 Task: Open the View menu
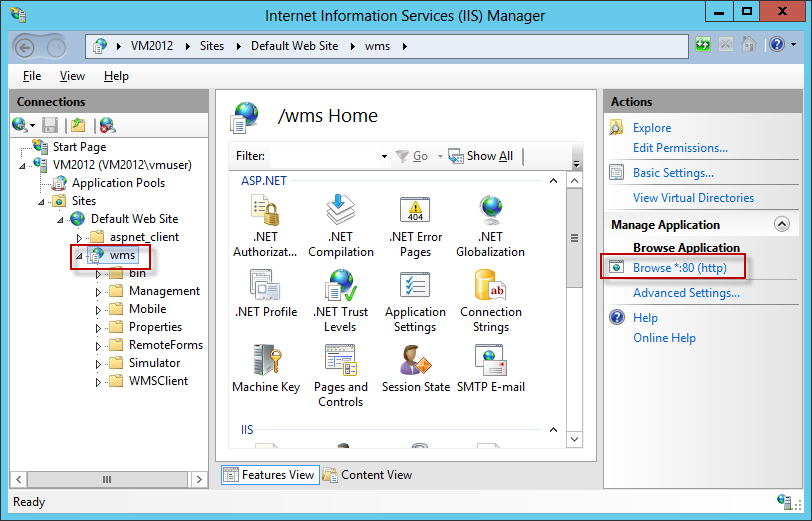[x=72, y=76]
